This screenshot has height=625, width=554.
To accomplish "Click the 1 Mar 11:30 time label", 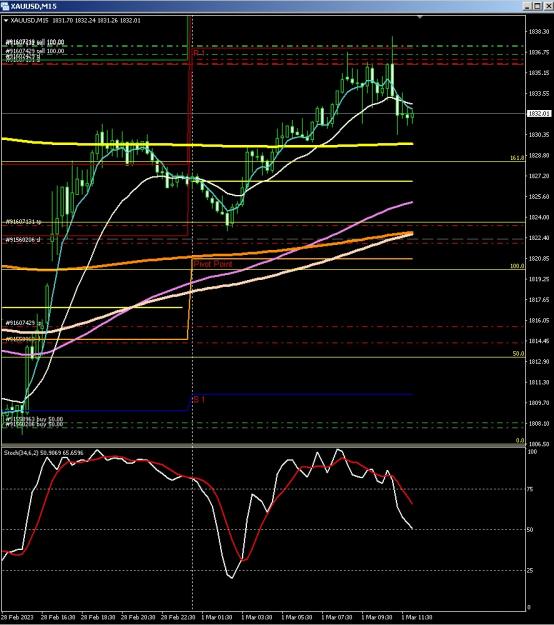I will [x=416, y=617].
